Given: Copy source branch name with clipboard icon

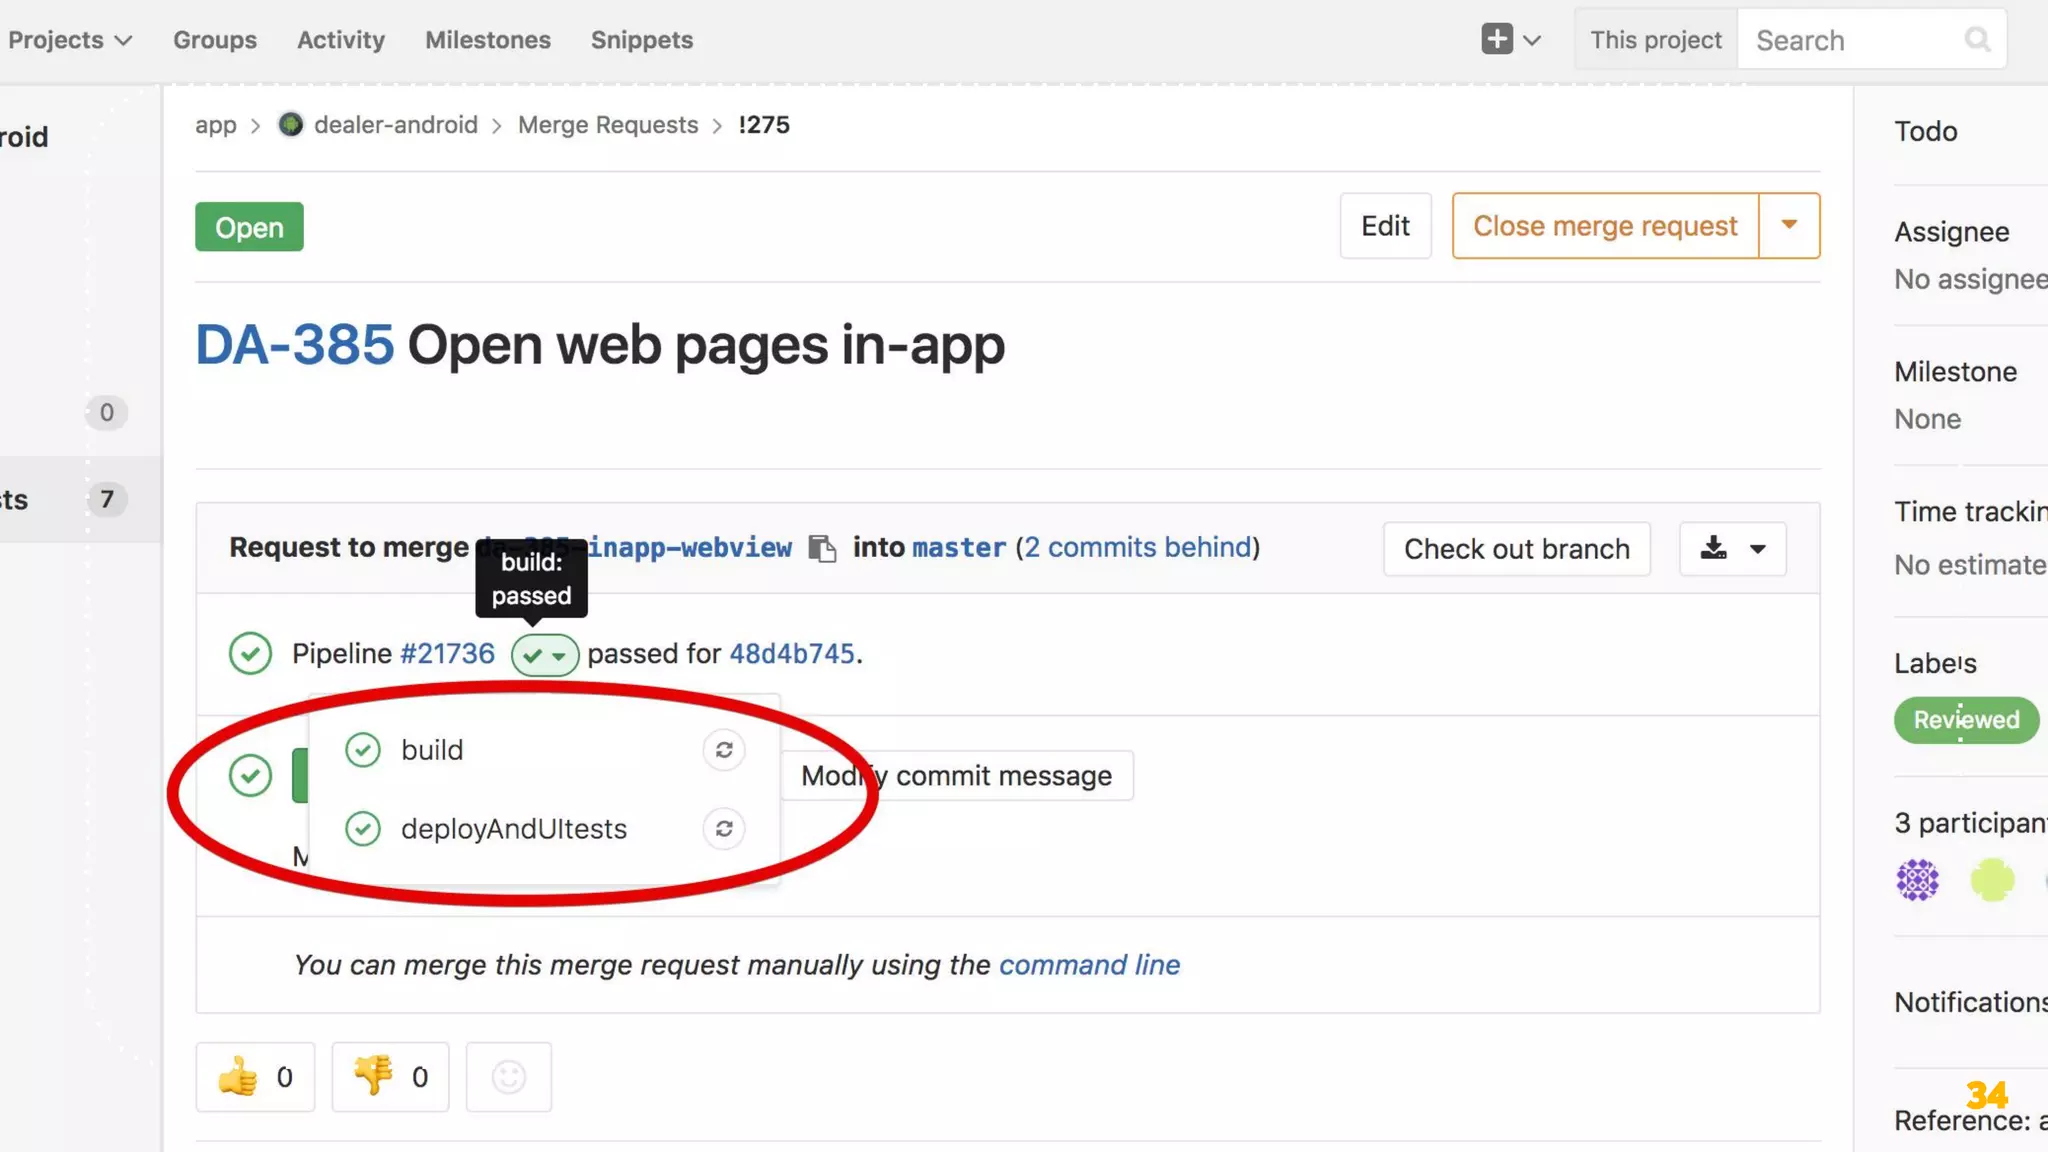Looking at the screenshot, I should pos(822,548).
